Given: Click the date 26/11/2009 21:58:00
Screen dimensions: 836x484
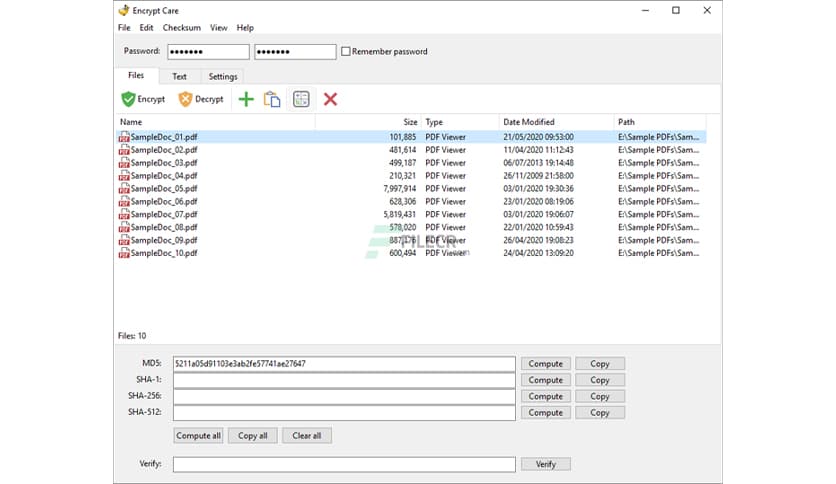Looking at the screenshot, I should (538, 176).
